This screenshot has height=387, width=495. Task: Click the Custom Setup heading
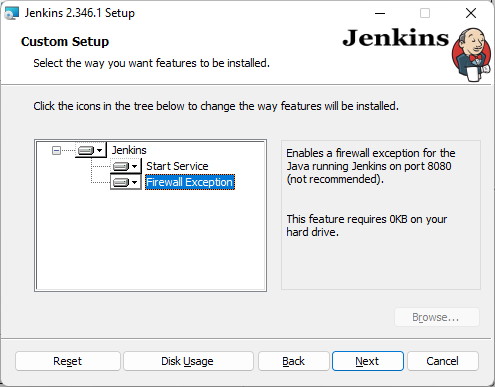pyautogui.click(x=65, y=42)
